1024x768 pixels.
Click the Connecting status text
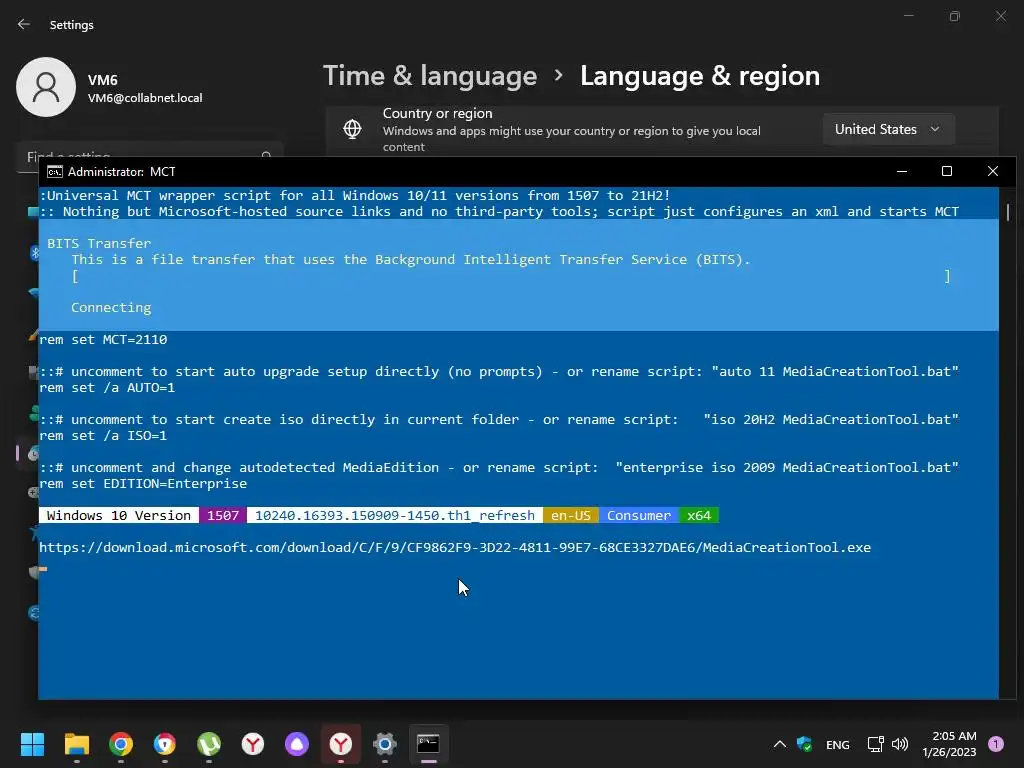tap(111, 308)
